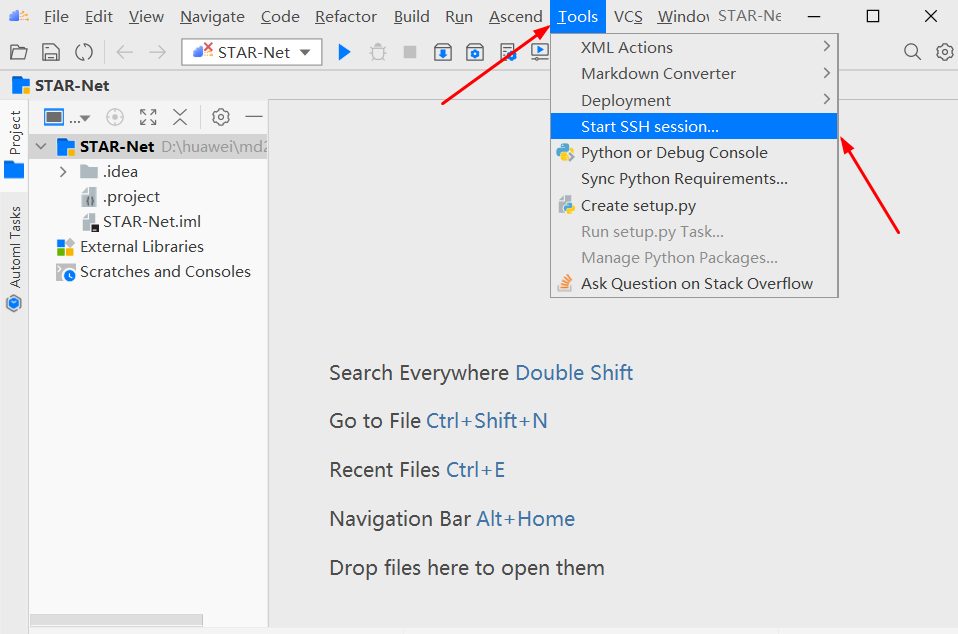Click the Stack Overflow icon in Tools menu
This screenshot has width=958, height=634.
click(x=565, y=283)
